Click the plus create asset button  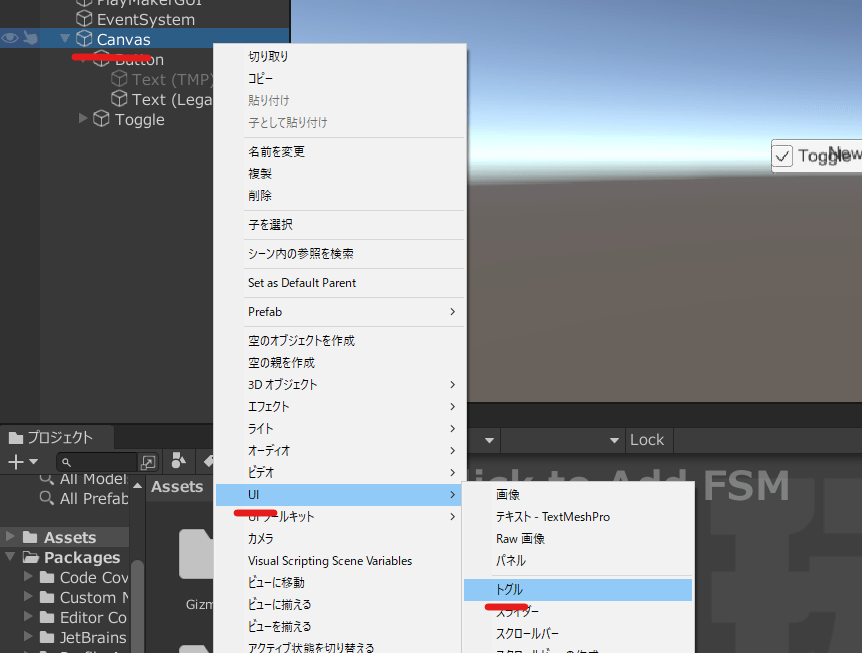click(x=15, y=462)
